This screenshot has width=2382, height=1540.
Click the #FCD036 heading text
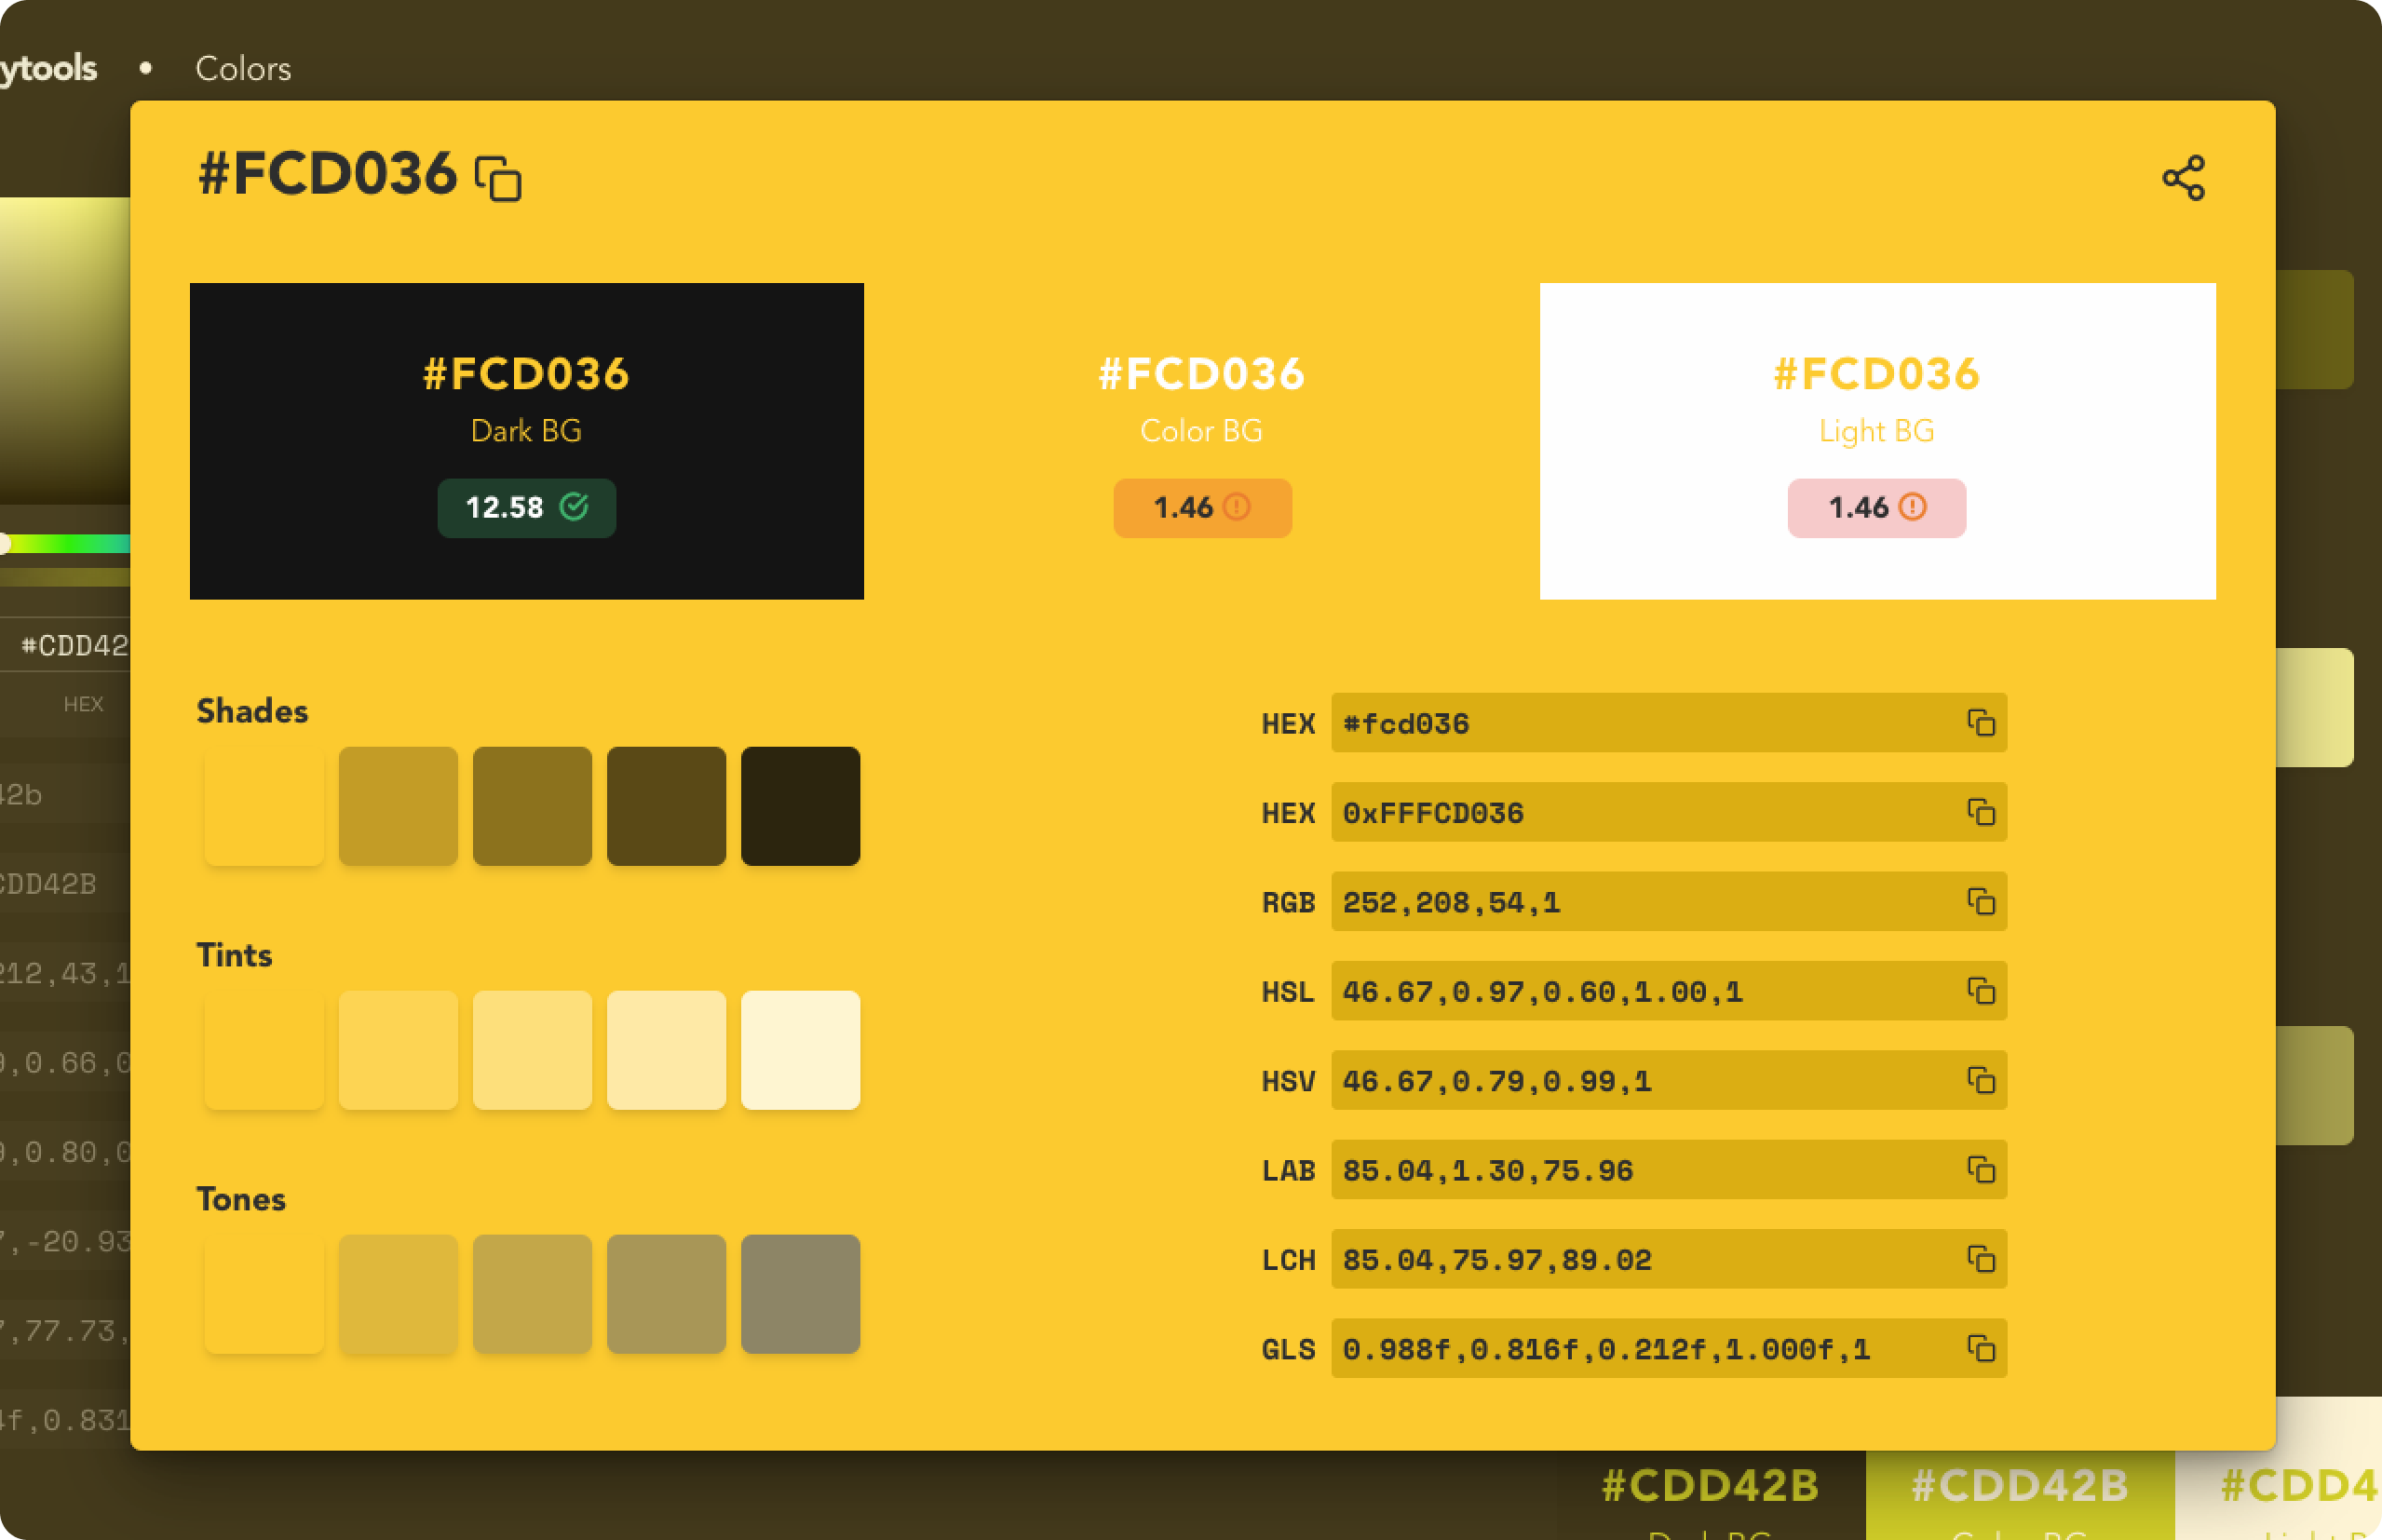[x=327, y=174]
